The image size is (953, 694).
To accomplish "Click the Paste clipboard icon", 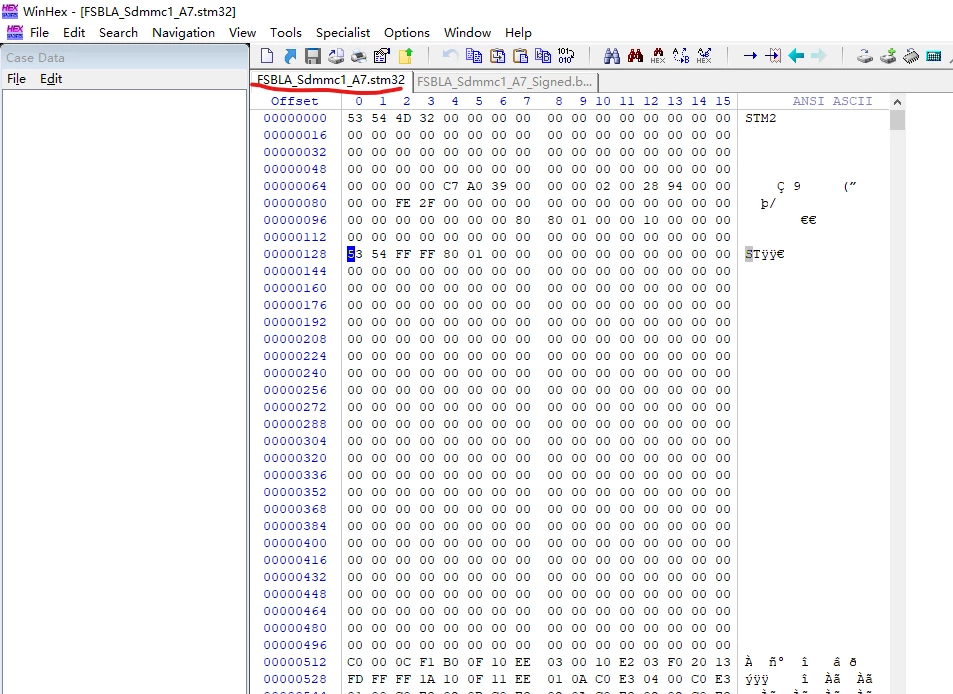I will point(520,56).
